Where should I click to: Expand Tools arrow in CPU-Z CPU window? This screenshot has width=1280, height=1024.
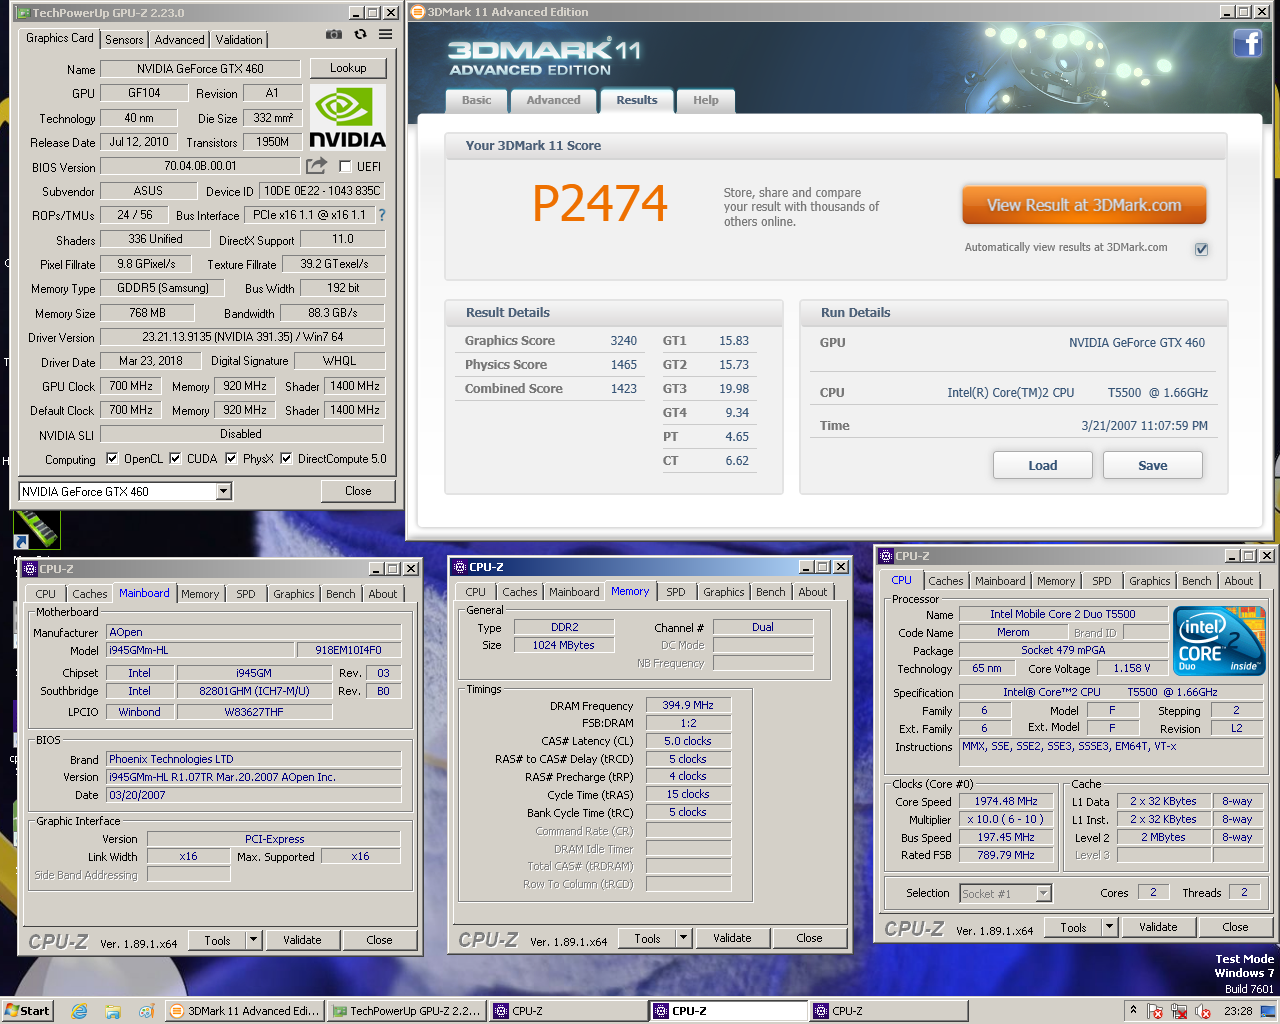[1109, 927]
